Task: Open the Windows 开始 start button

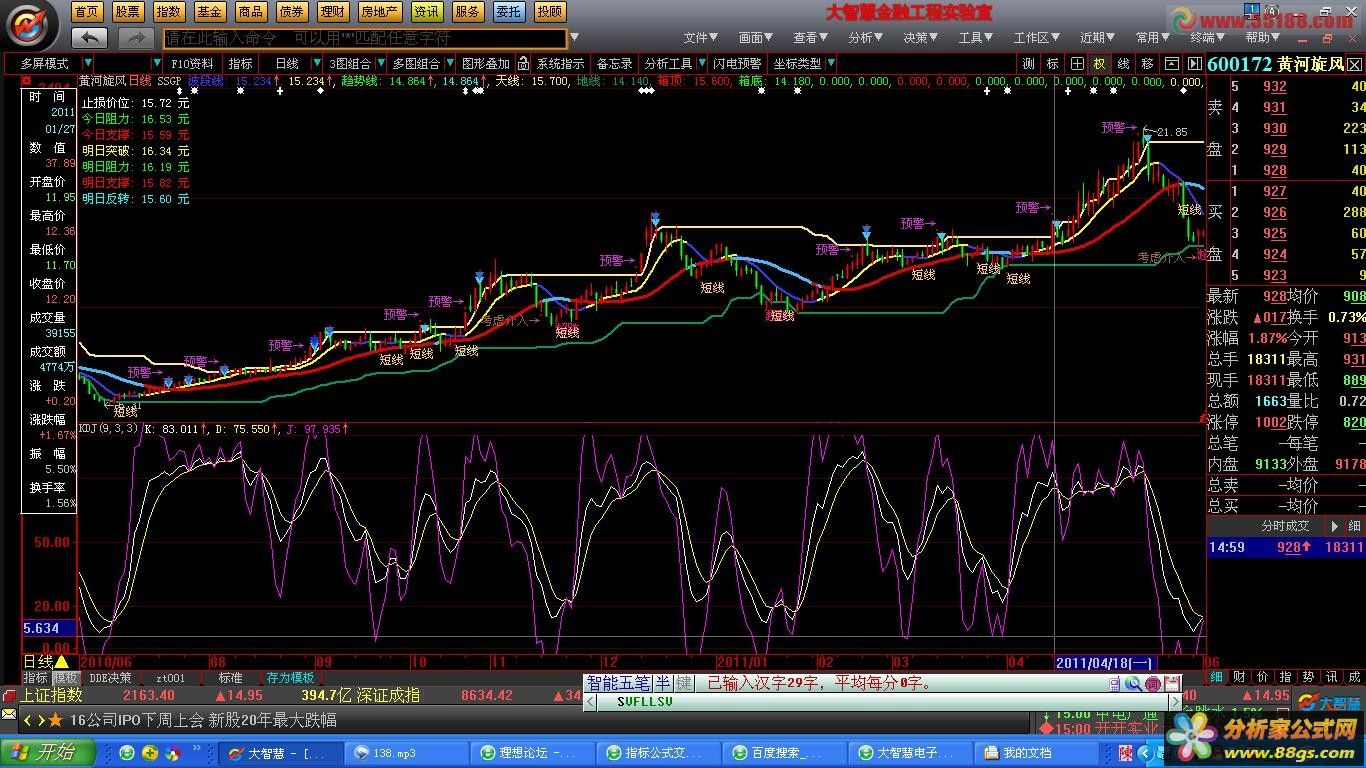Action: (x=47, y=752)
